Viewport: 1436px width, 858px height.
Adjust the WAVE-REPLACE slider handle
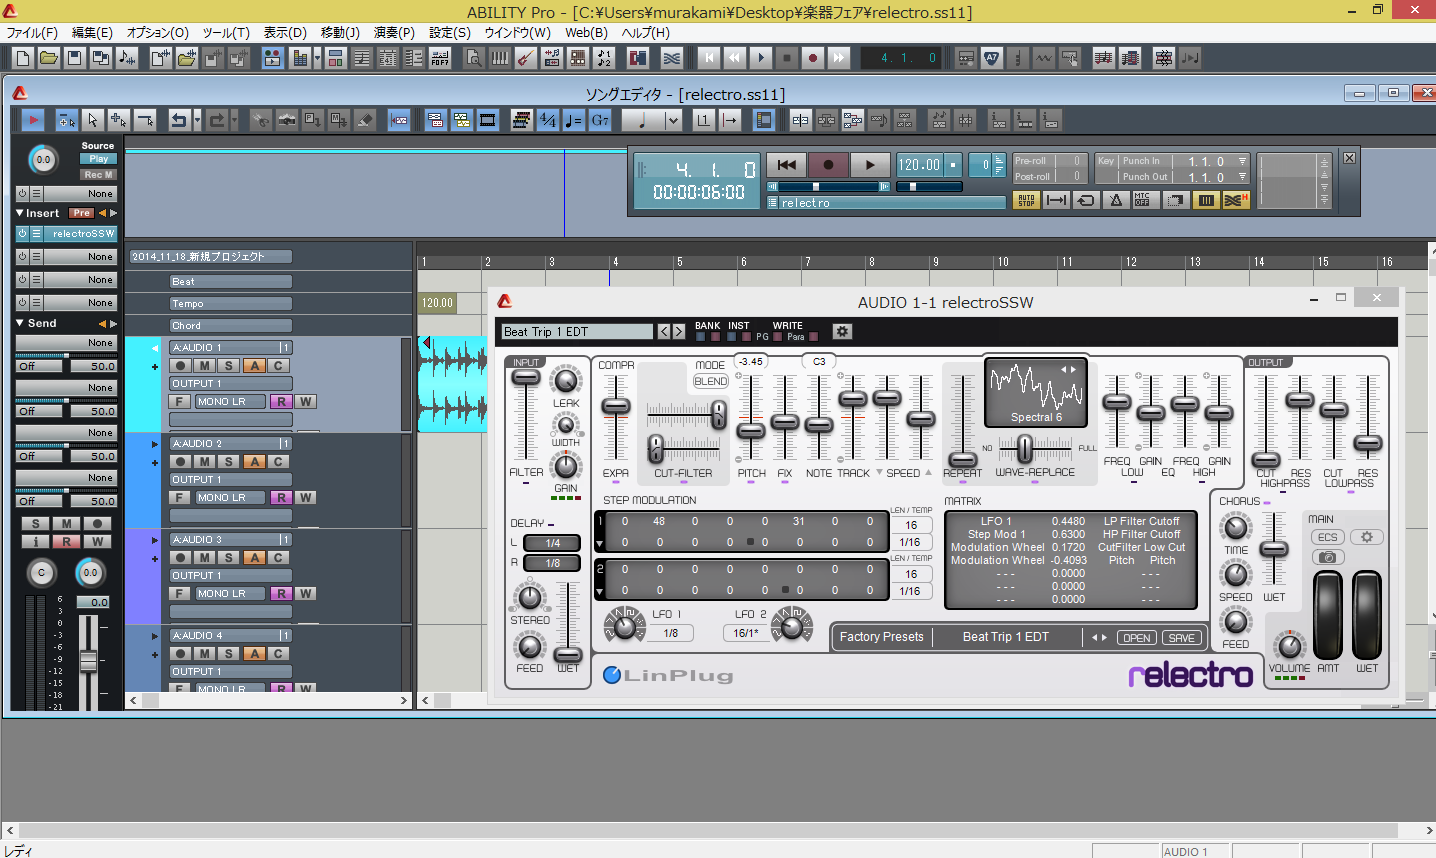[1025, 447]
